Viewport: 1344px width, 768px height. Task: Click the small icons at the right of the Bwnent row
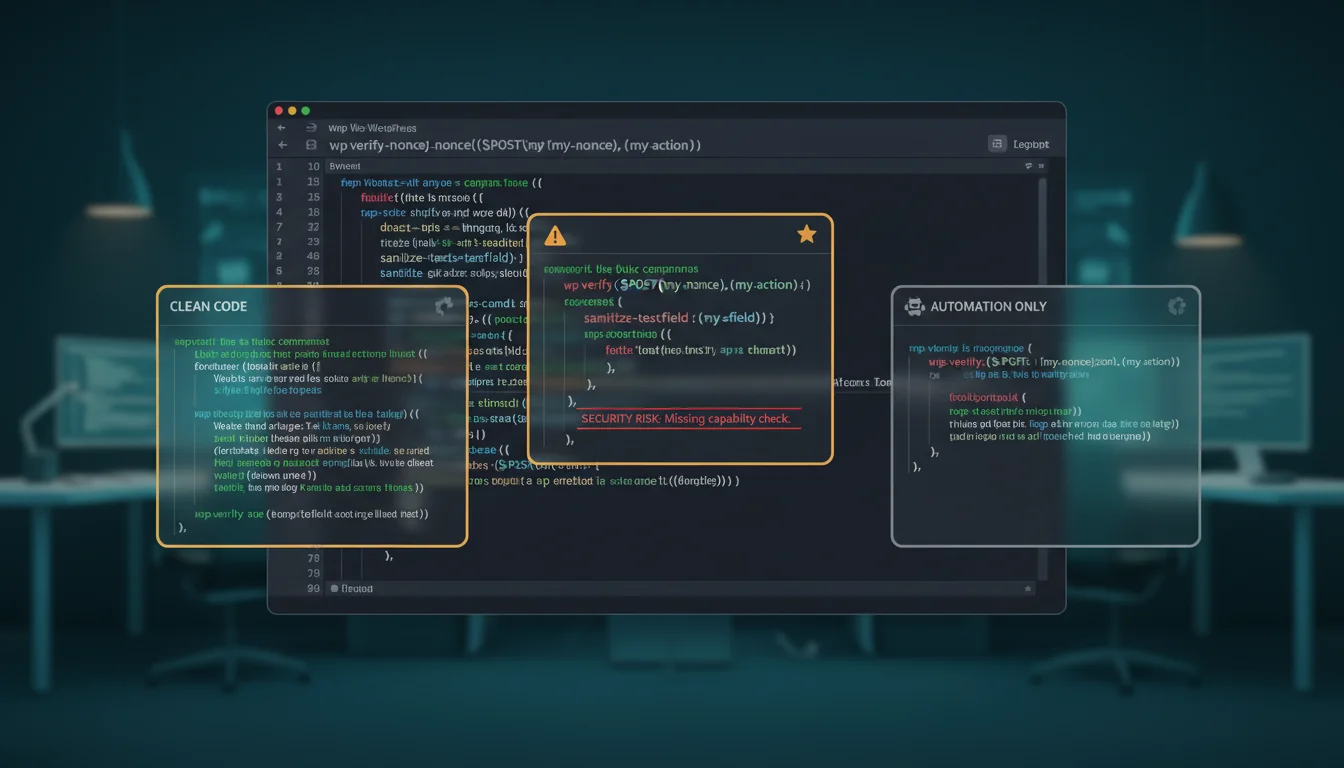[x=1034, y=166]
